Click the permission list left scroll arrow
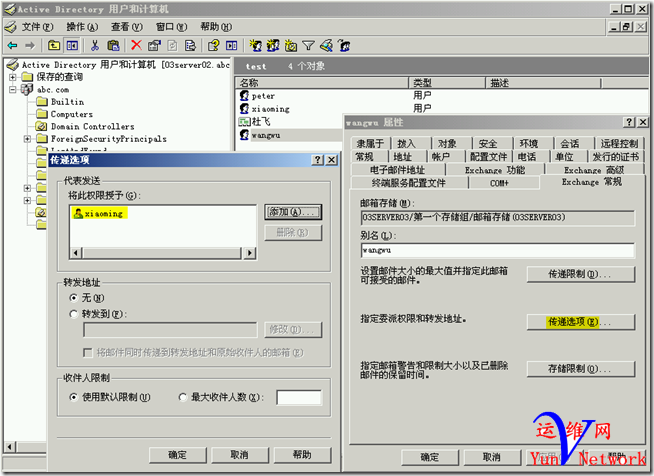This screenshot has height=476, width=654. point(76,253)
